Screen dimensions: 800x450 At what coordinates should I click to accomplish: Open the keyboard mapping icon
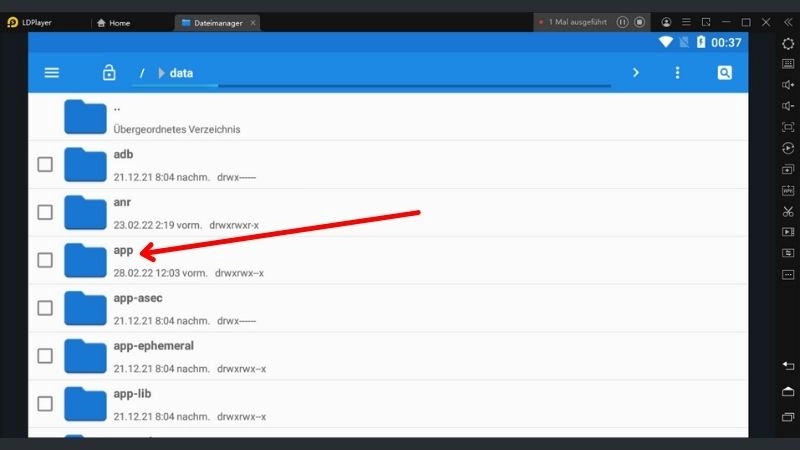pos(788,64)
